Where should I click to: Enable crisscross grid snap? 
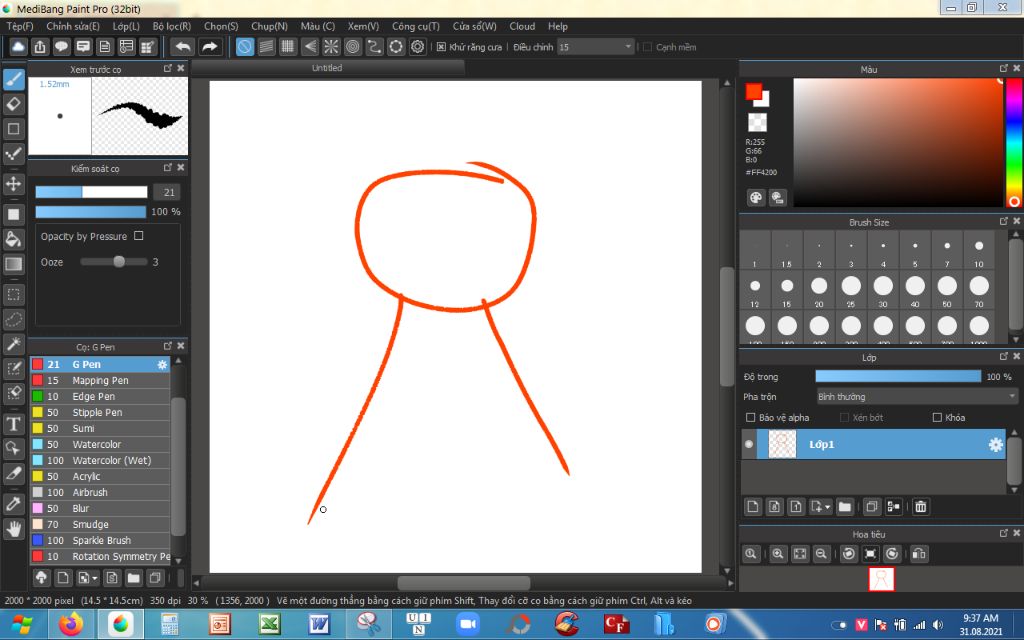click(288, 47)
